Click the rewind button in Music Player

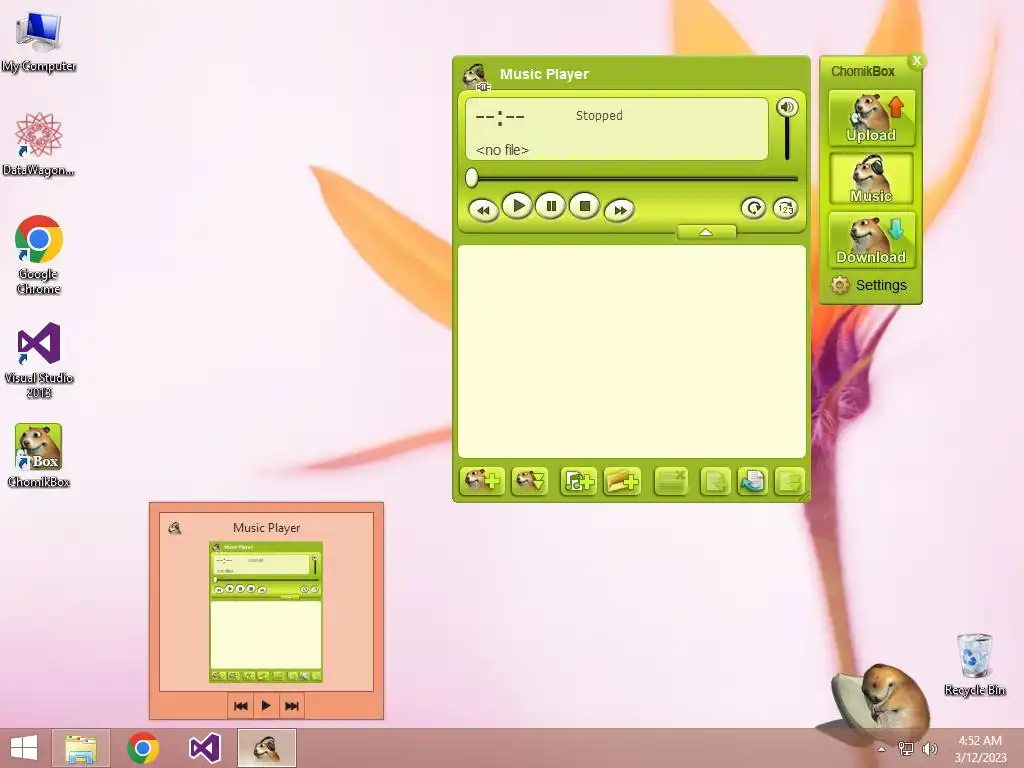[483, 210]
